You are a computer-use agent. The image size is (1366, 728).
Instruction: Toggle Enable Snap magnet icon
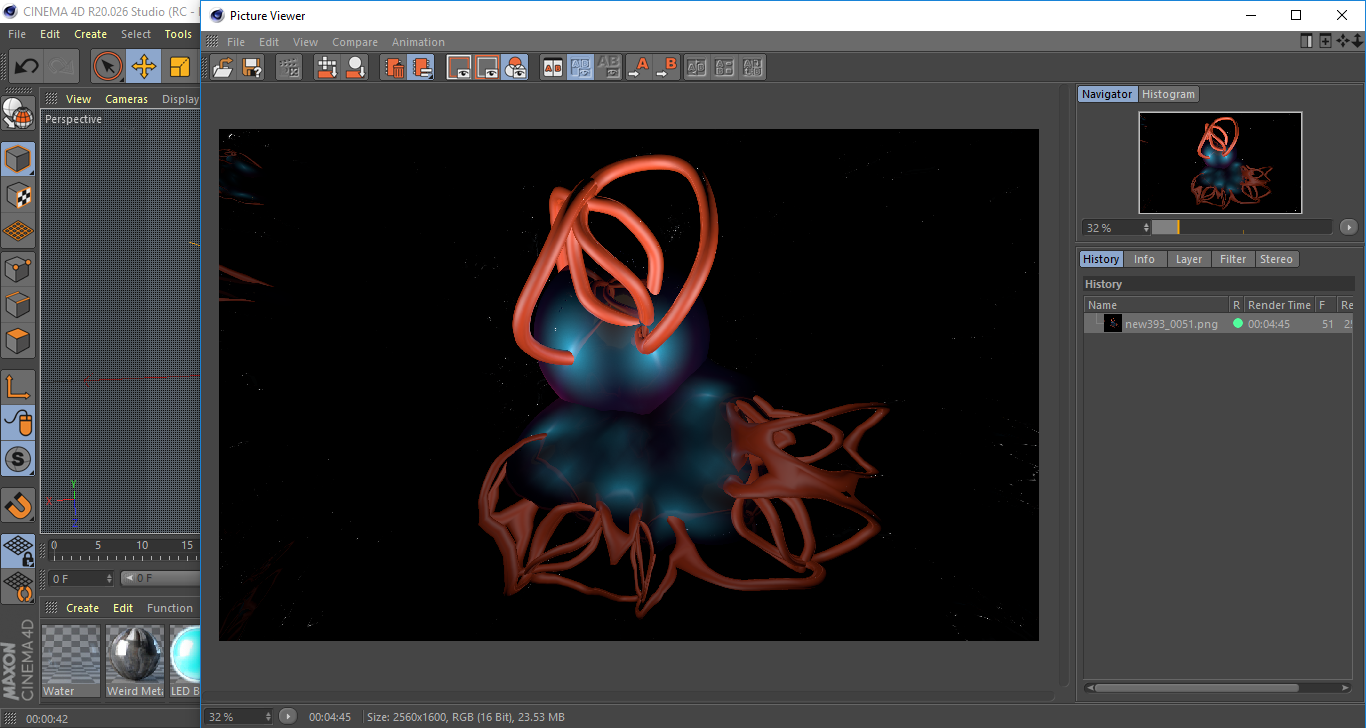(x=18, y=505)
